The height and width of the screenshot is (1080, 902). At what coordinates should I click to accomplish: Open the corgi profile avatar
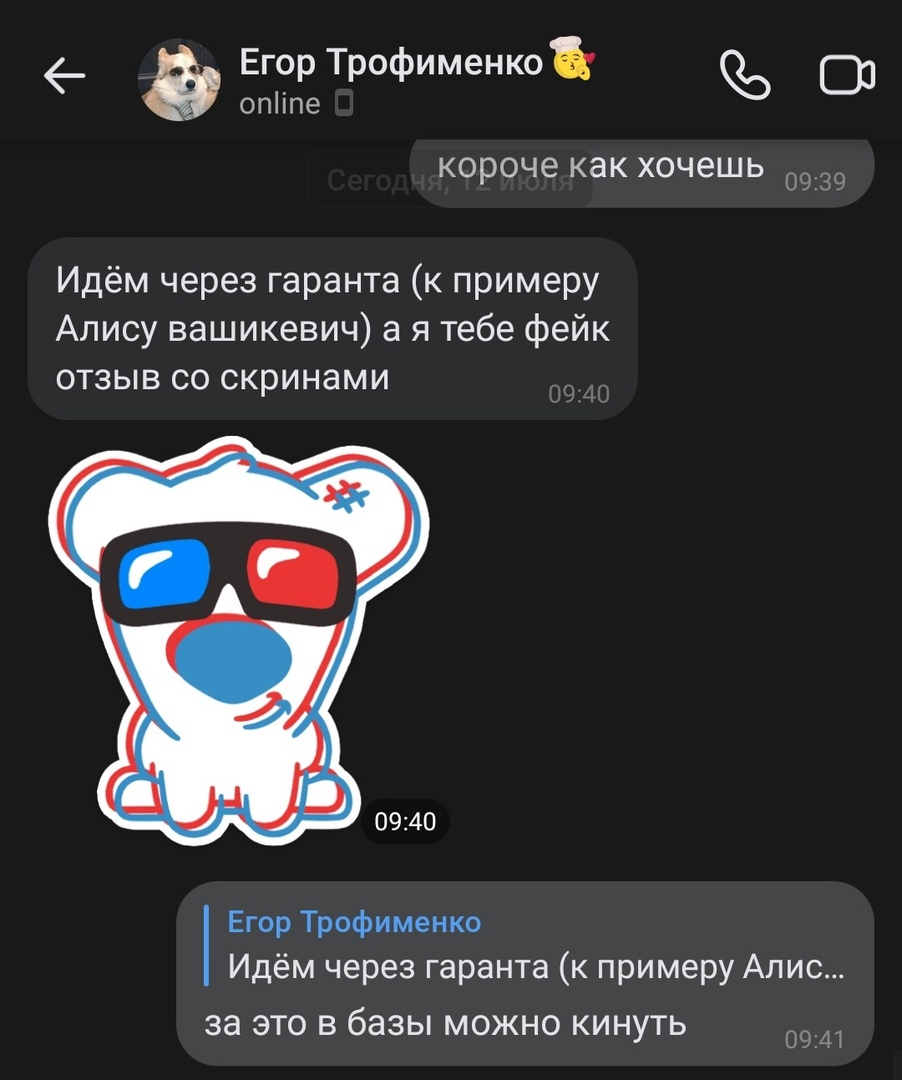click(180, 79)
